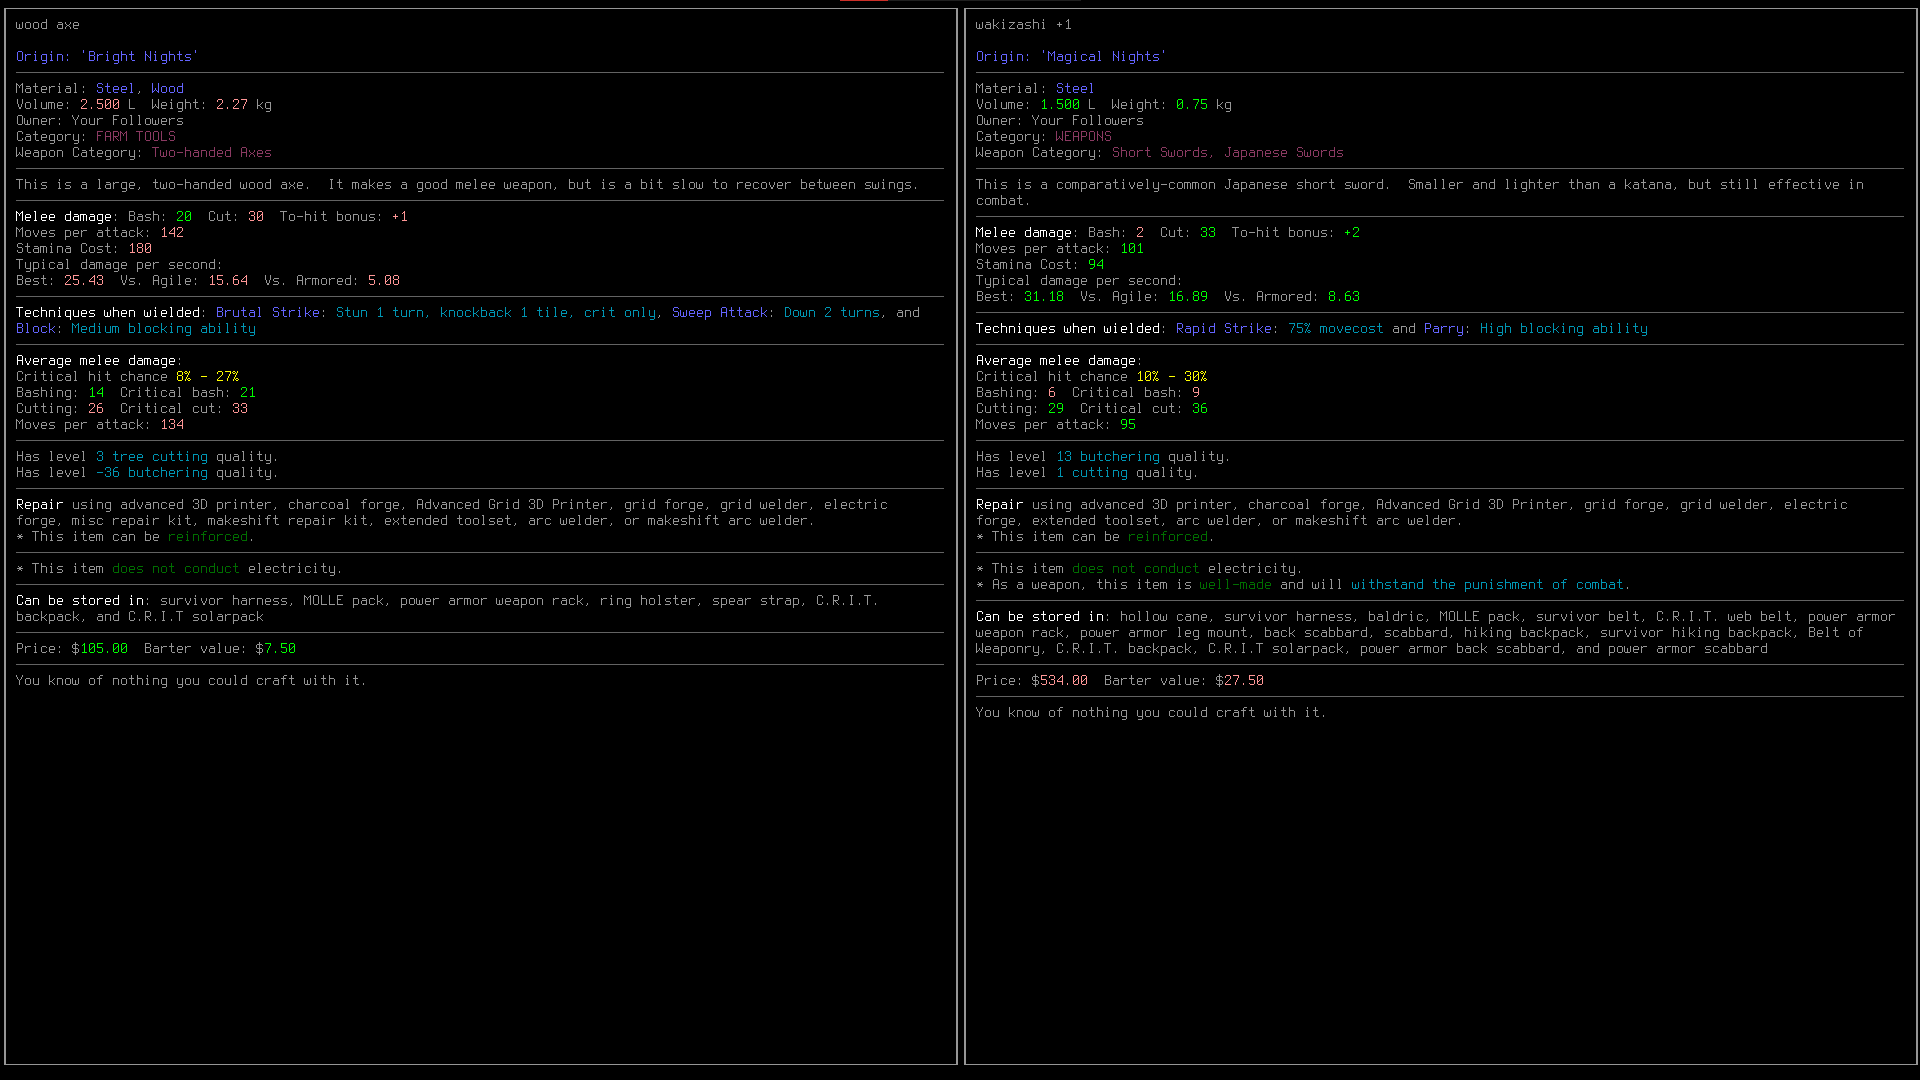Screen dimensions: 1920x1080
Task: Select the WEAPONS category label
Action: pos(1083,137)
